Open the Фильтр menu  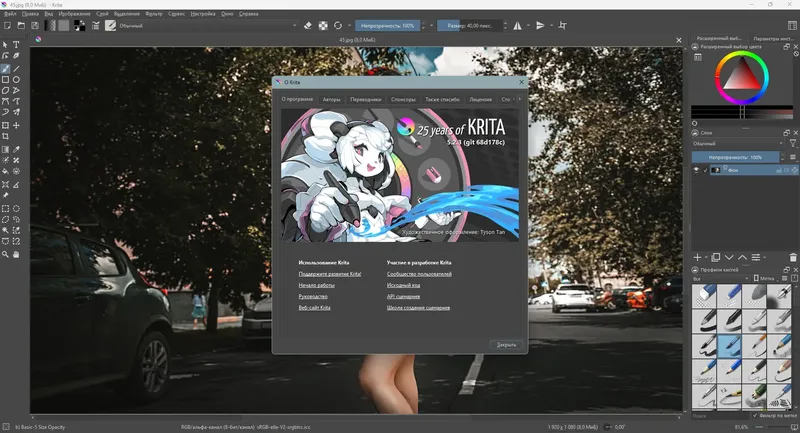[x=154, y=14]
